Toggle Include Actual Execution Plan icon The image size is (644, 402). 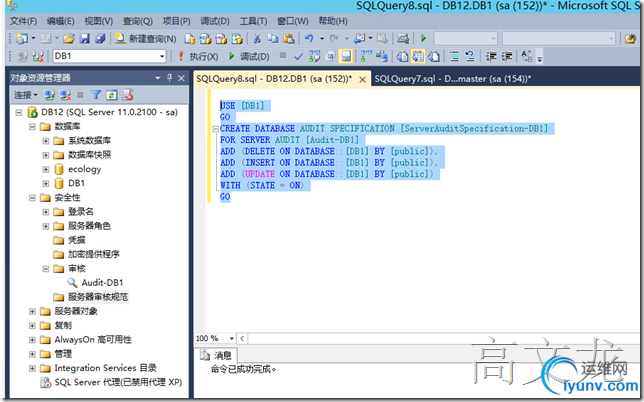[366, 56]
